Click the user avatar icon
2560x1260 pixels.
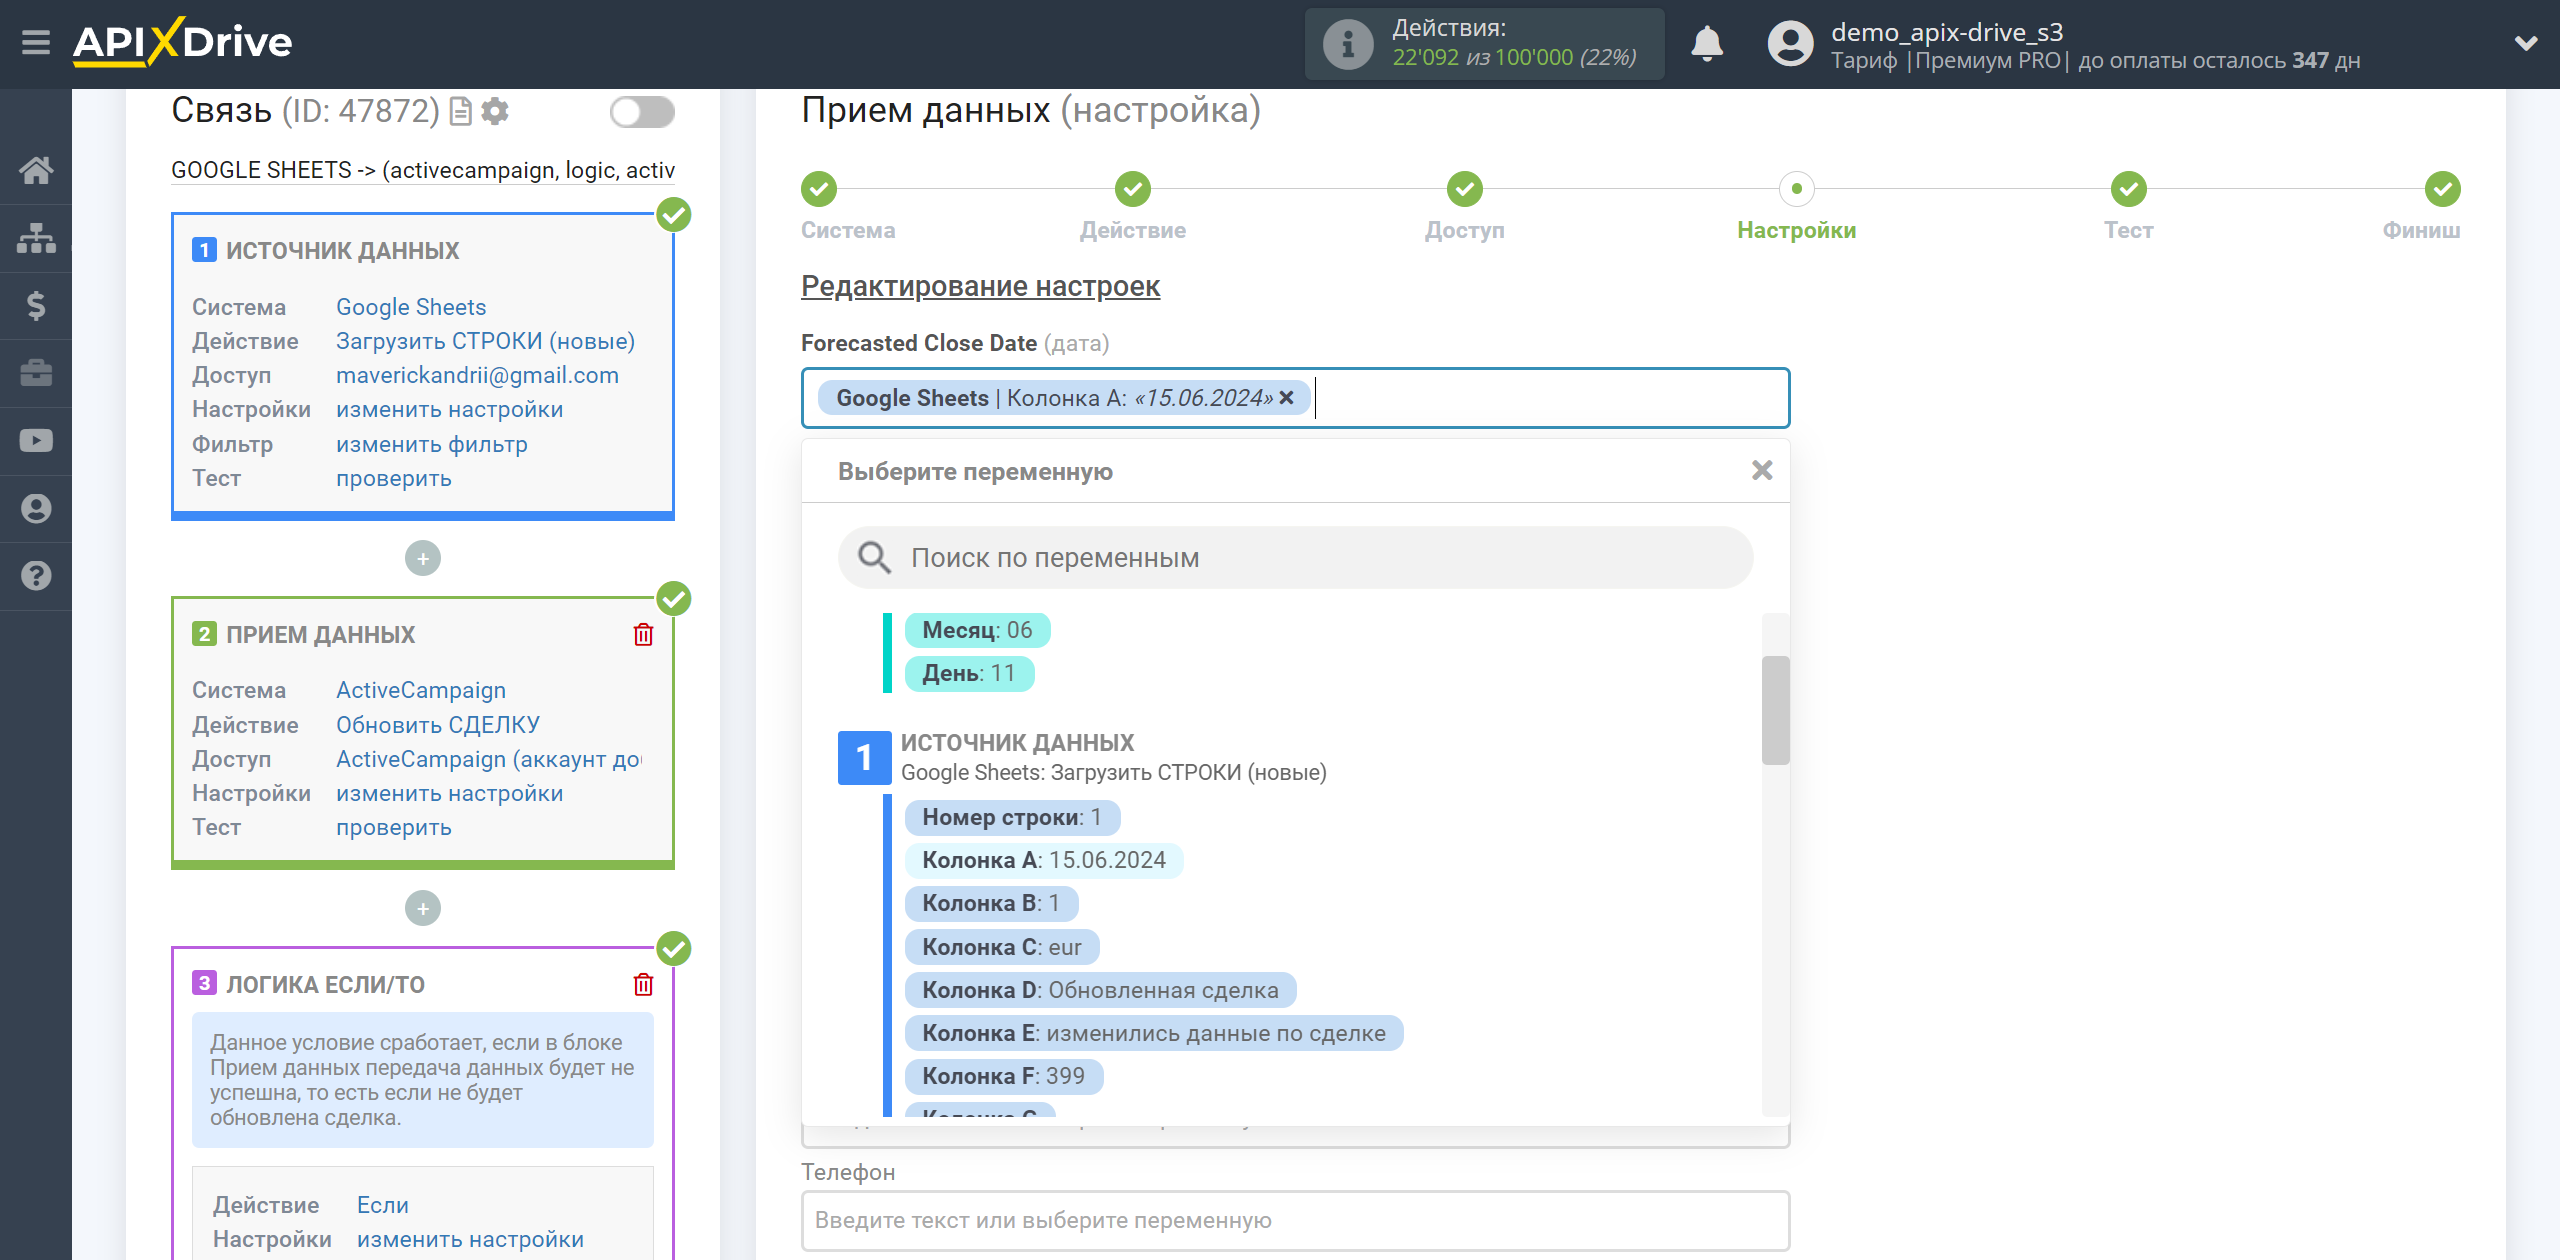[1790, 44]
